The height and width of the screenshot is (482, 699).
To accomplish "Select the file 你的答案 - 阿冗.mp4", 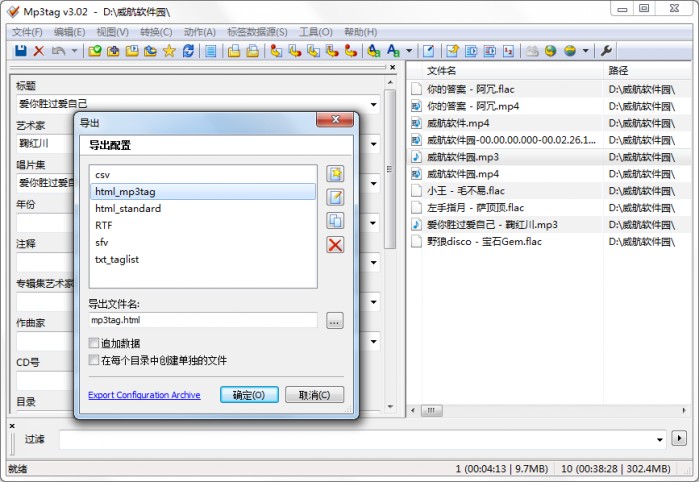I will pyautogui.click(x=473, y=106).
